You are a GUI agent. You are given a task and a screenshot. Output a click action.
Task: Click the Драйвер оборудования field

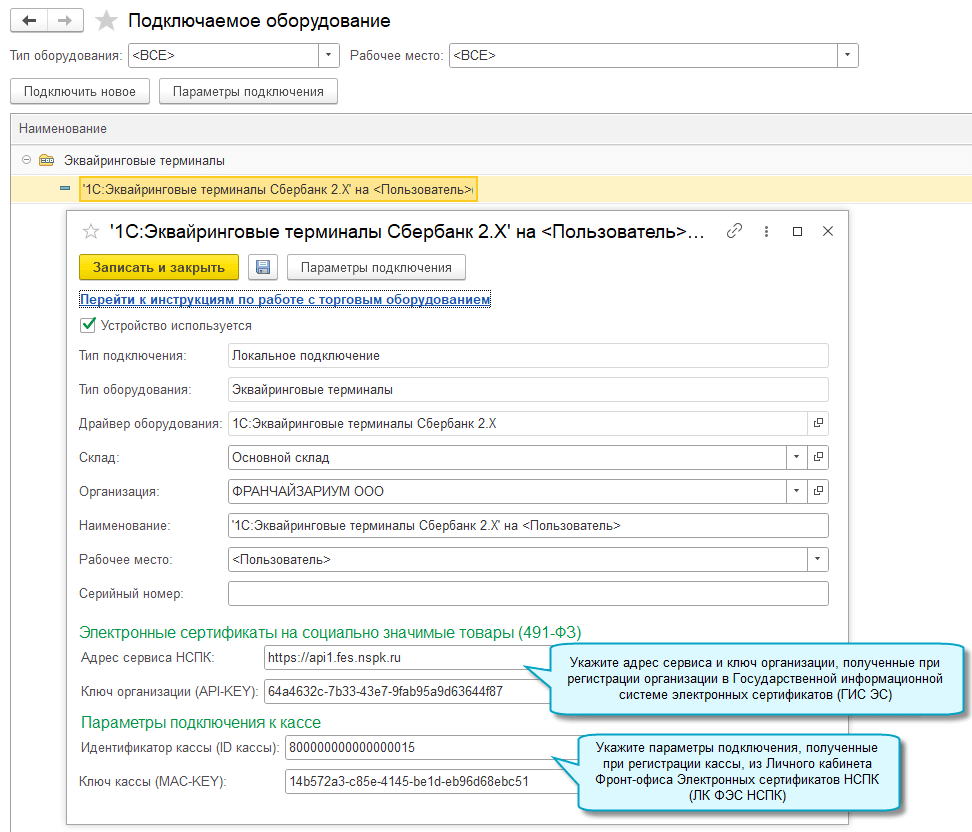pos(518,423)
